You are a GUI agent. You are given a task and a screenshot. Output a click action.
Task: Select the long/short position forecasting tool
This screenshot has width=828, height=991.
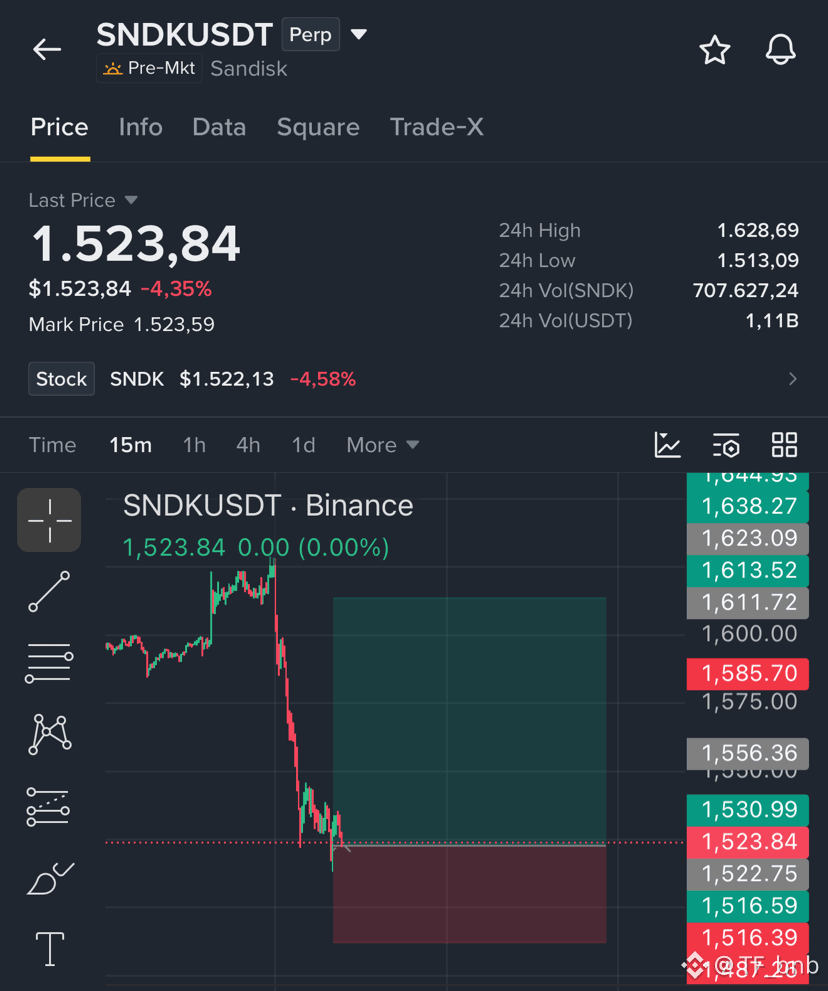(48, 806)
